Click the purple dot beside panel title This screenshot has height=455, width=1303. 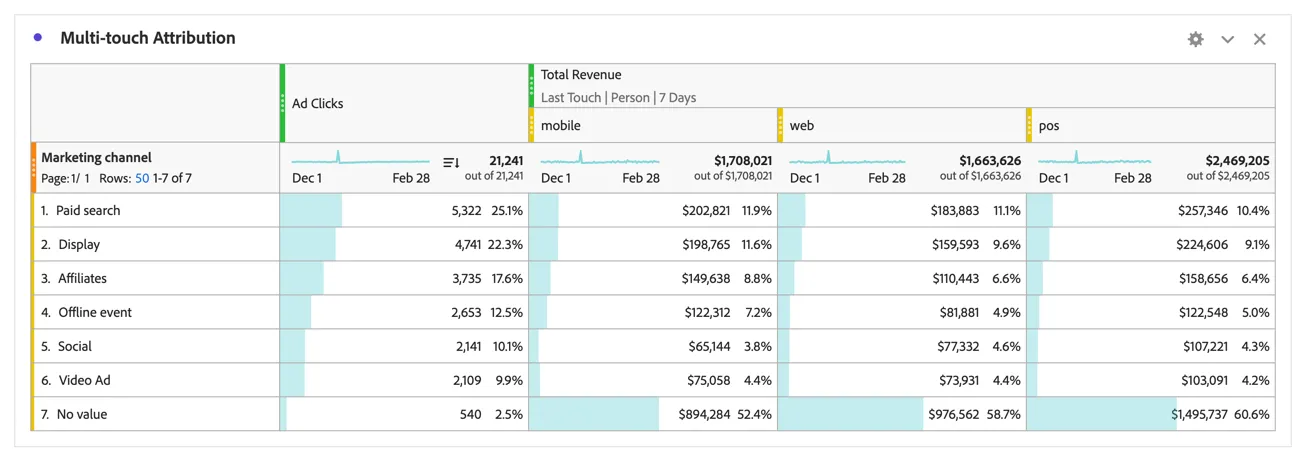click(38, 37)
